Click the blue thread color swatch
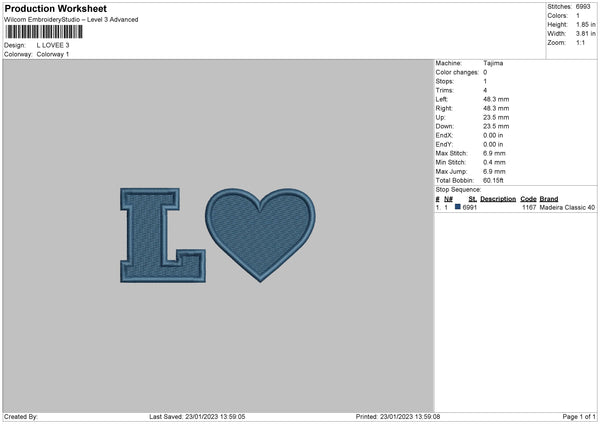The image size is (600, 424). tap(458, 207)
